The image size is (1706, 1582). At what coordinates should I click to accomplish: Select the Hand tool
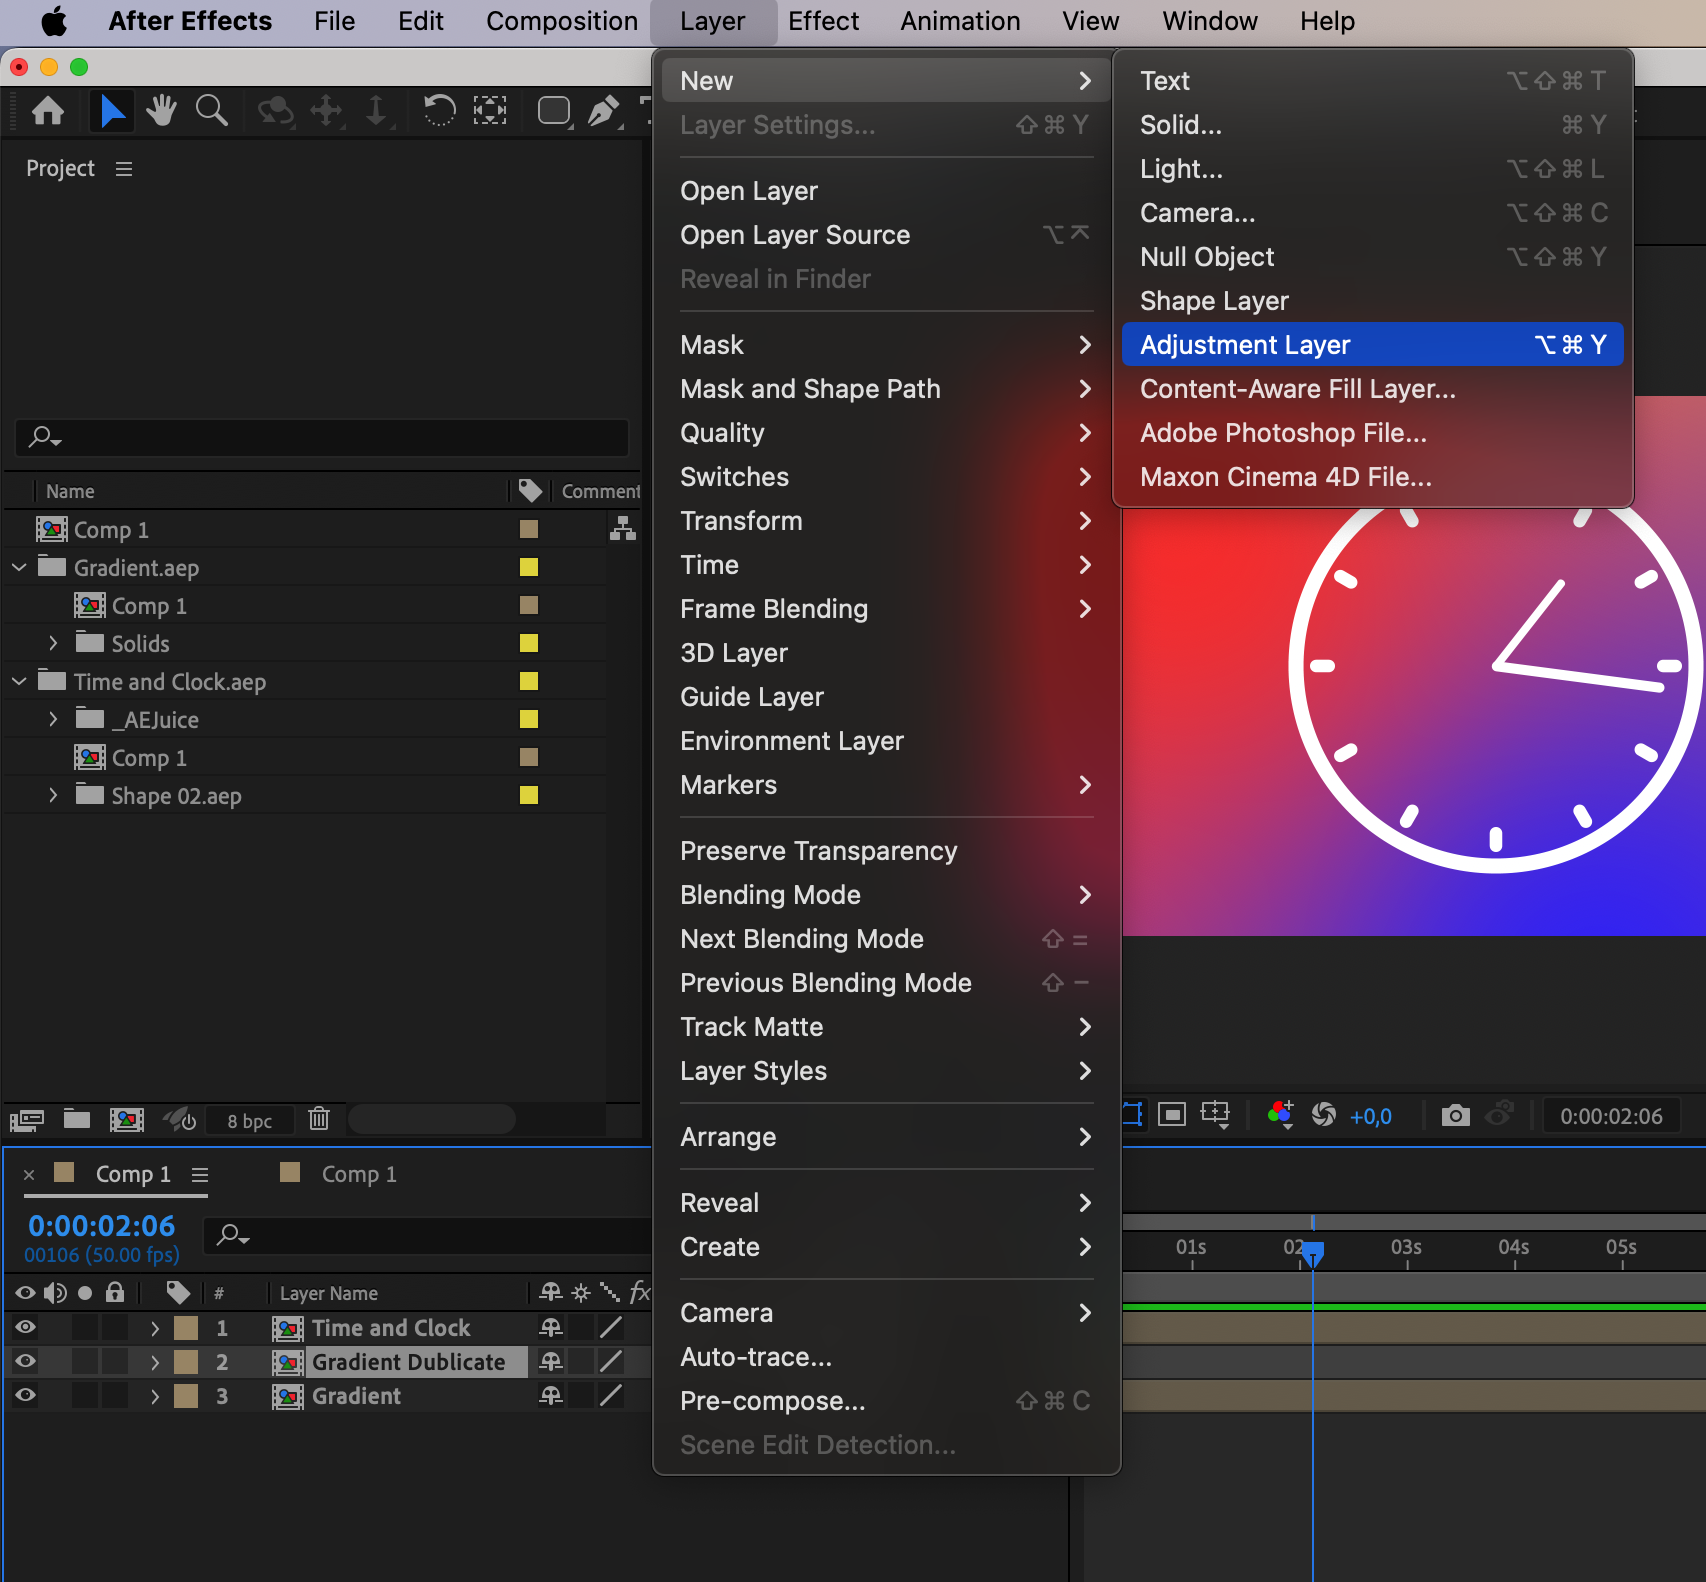pyautogui.click(x=161, y=111)
